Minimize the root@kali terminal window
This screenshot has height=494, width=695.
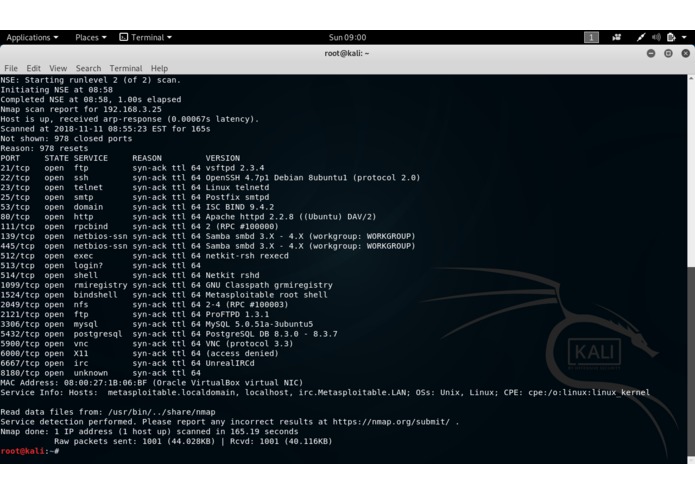(651, 53)
